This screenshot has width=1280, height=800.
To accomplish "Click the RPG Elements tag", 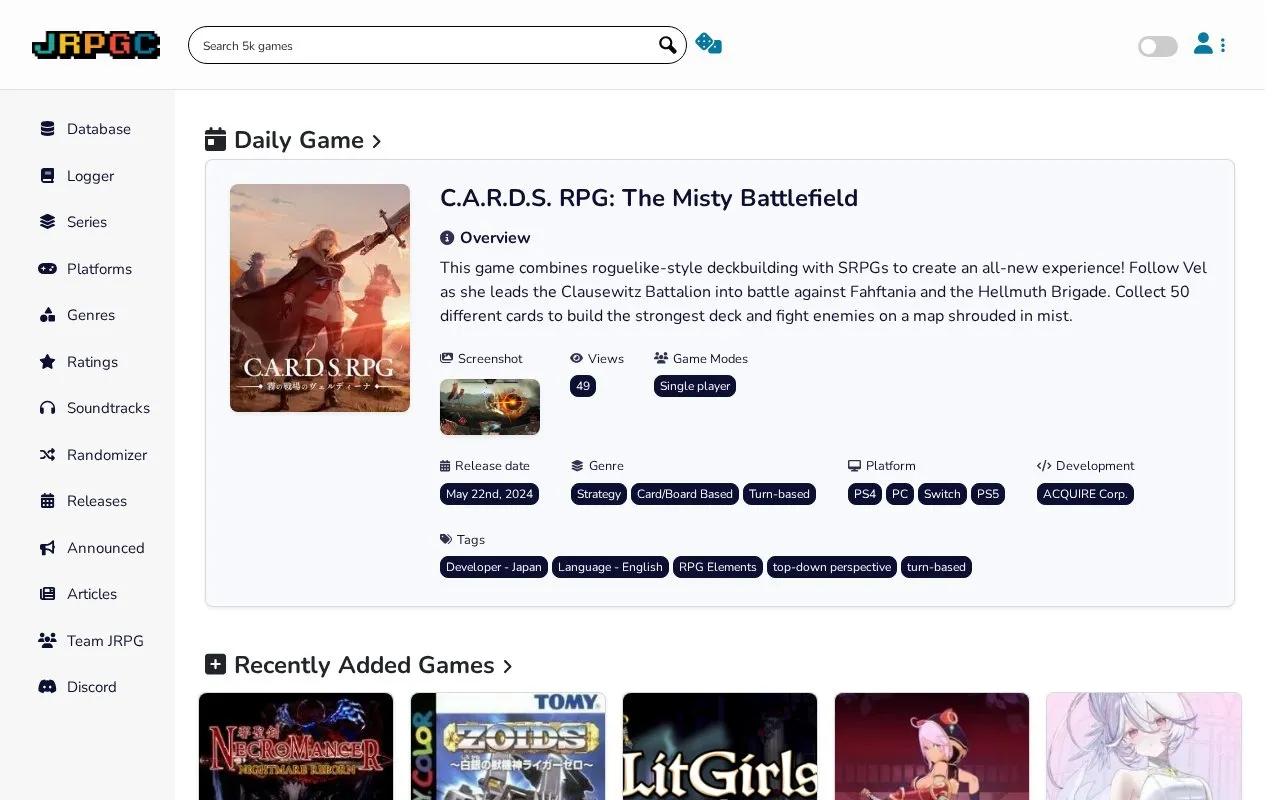I will pos(718,567).
